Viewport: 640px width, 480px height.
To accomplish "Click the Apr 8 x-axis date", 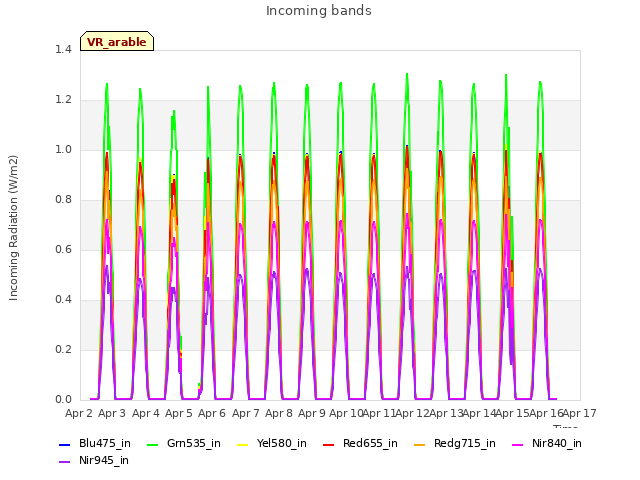I will [x=279, y=413].
